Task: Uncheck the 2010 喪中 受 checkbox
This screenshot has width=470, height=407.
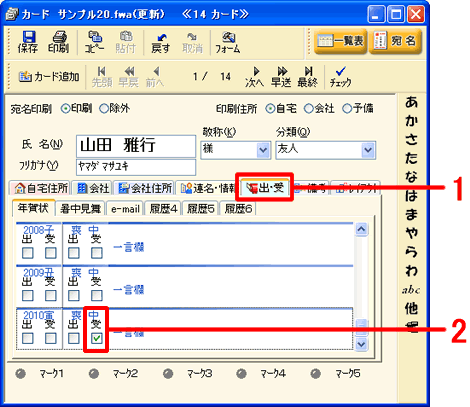Action: [97, 338]
